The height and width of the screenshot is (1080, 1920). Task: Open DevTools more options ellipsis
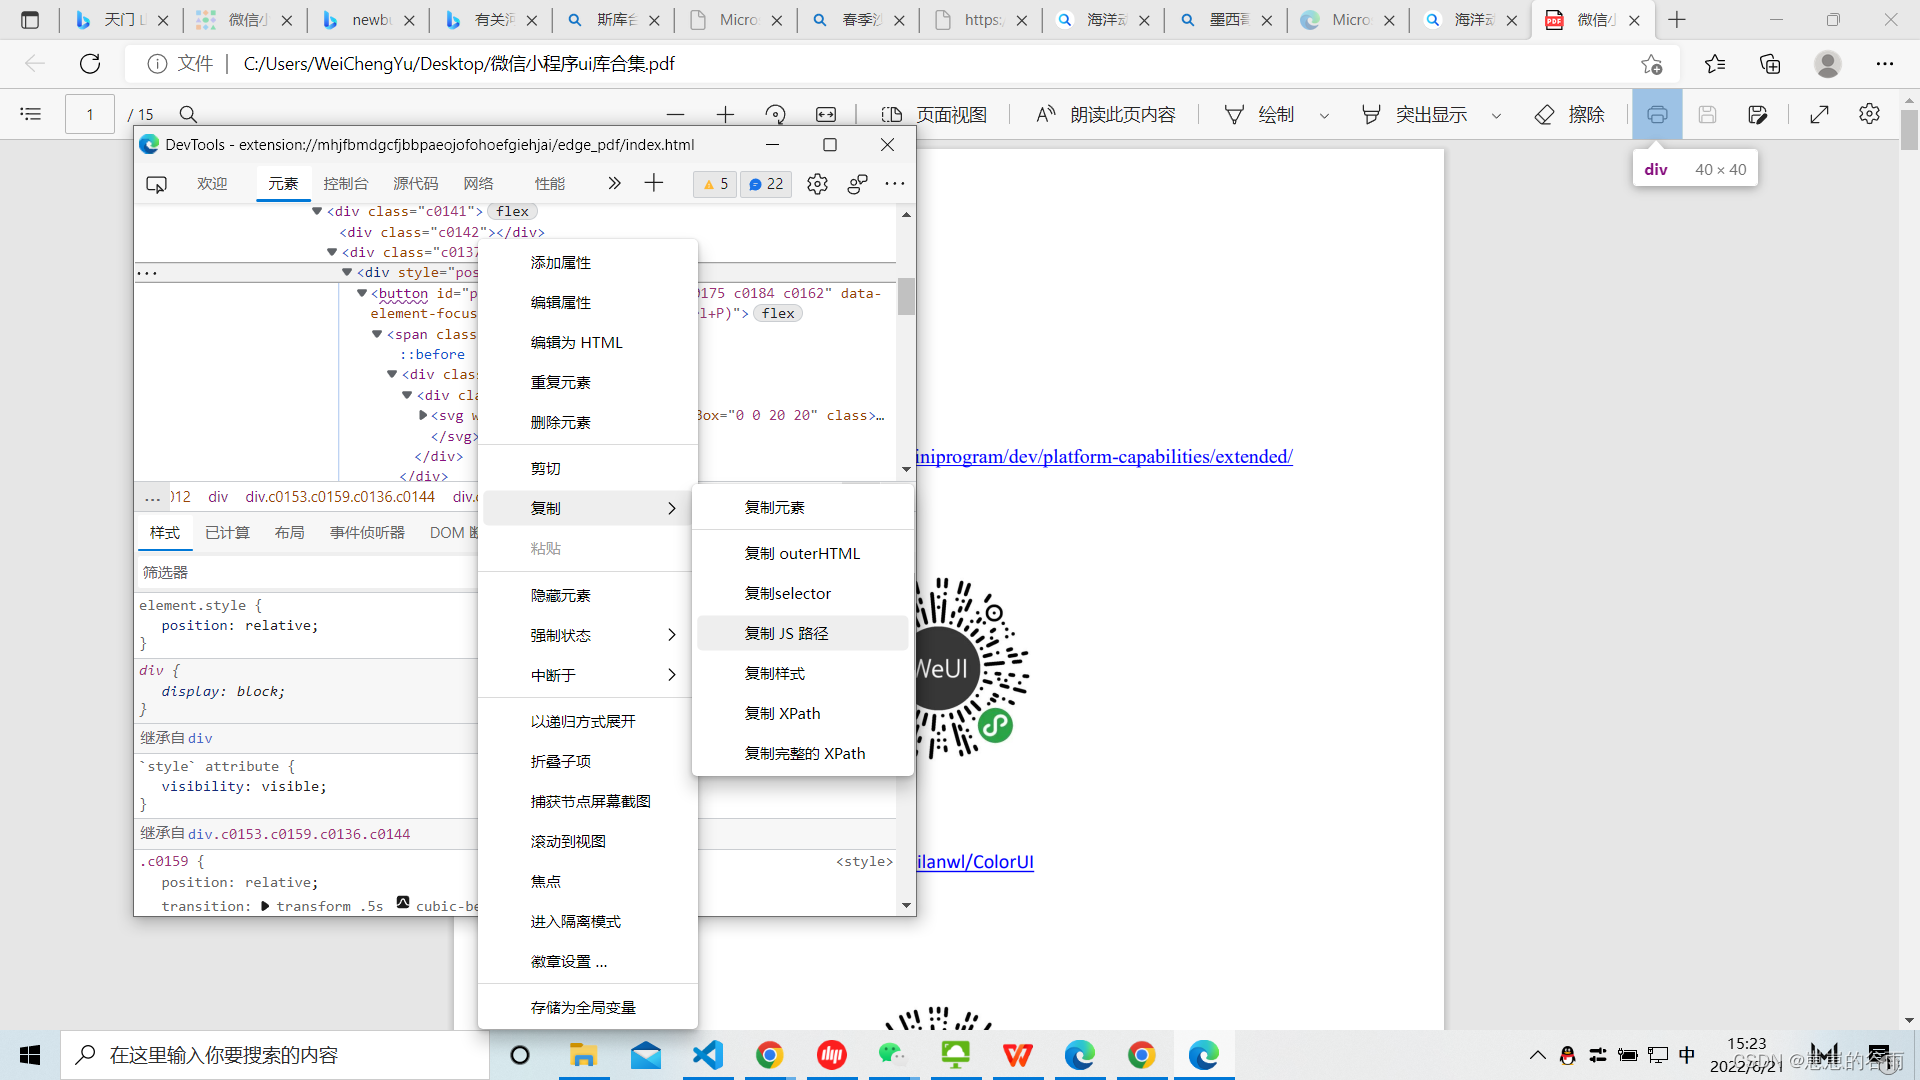click(895, 184)
